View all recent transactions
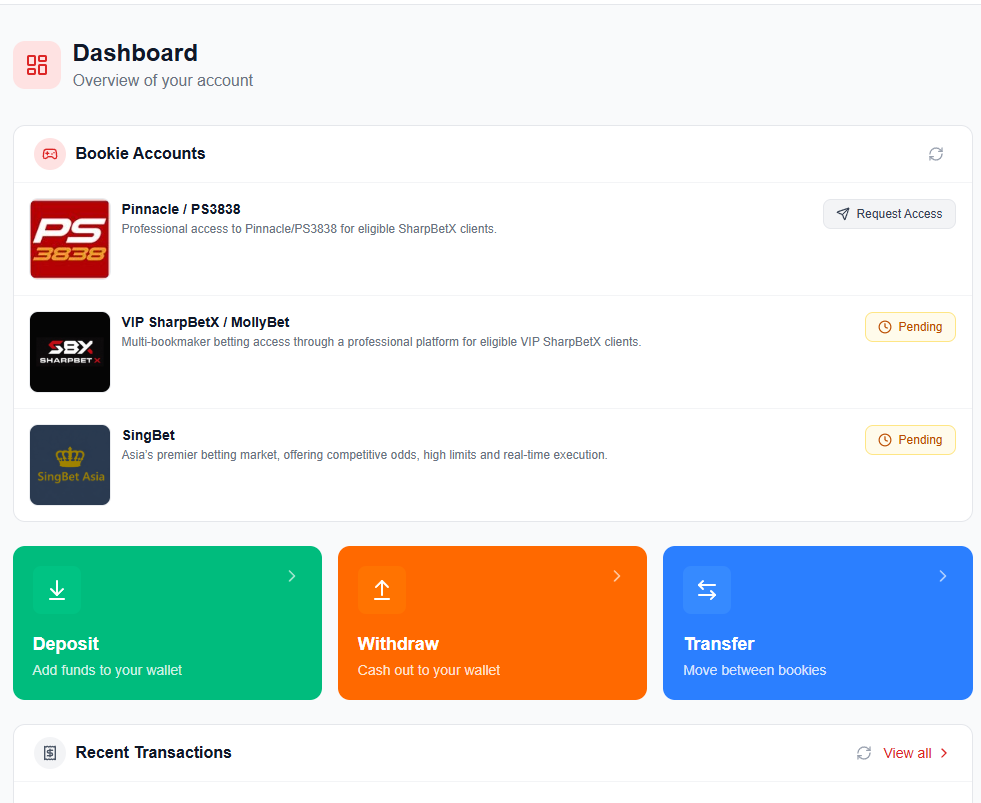 [x=915, y=753]
